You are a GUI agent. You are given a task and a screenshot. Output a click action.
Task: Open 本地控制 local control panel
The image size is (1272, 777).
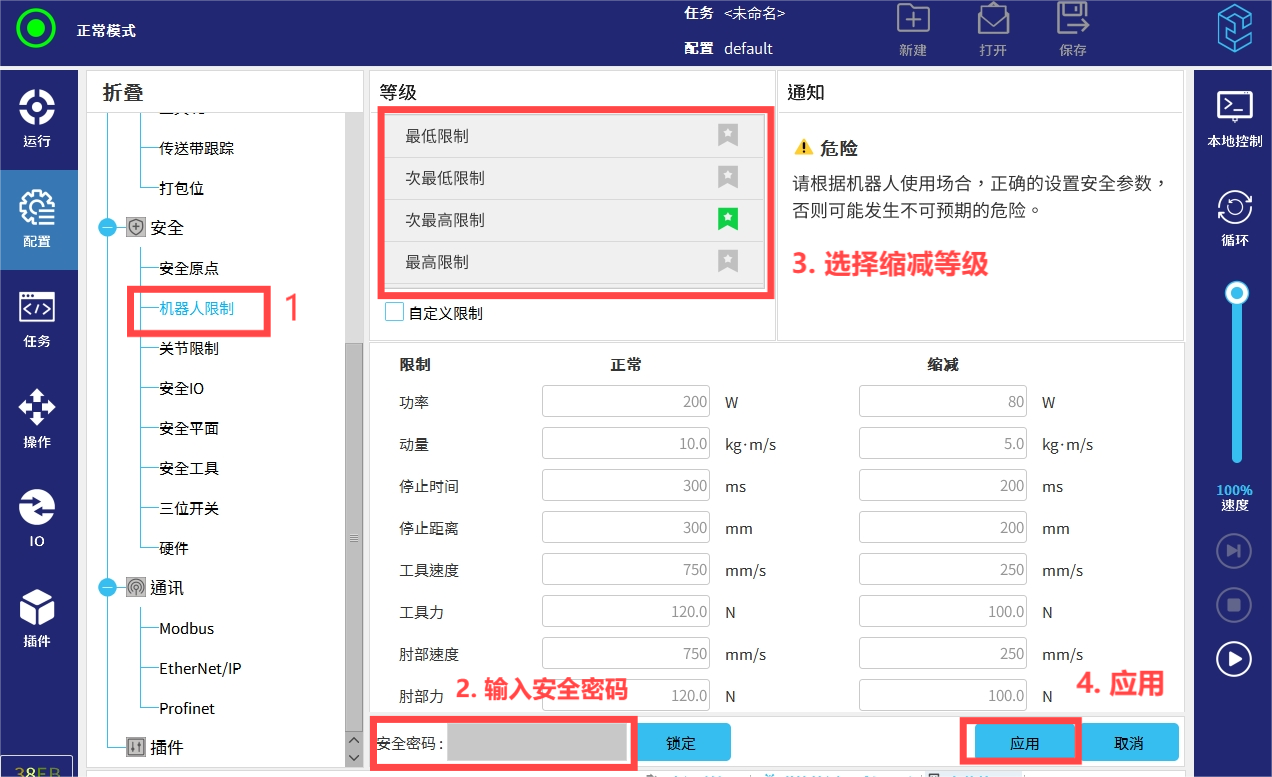click(1234, 118)
